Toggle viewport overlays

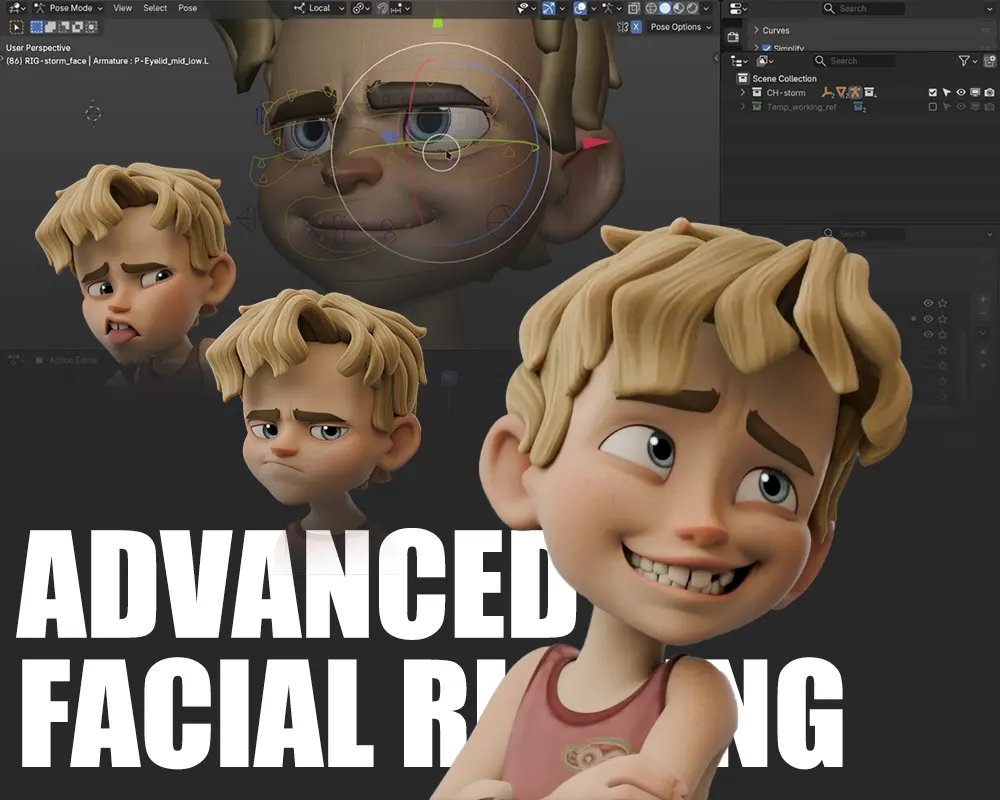pyautogui.click(x=580, y=8)
